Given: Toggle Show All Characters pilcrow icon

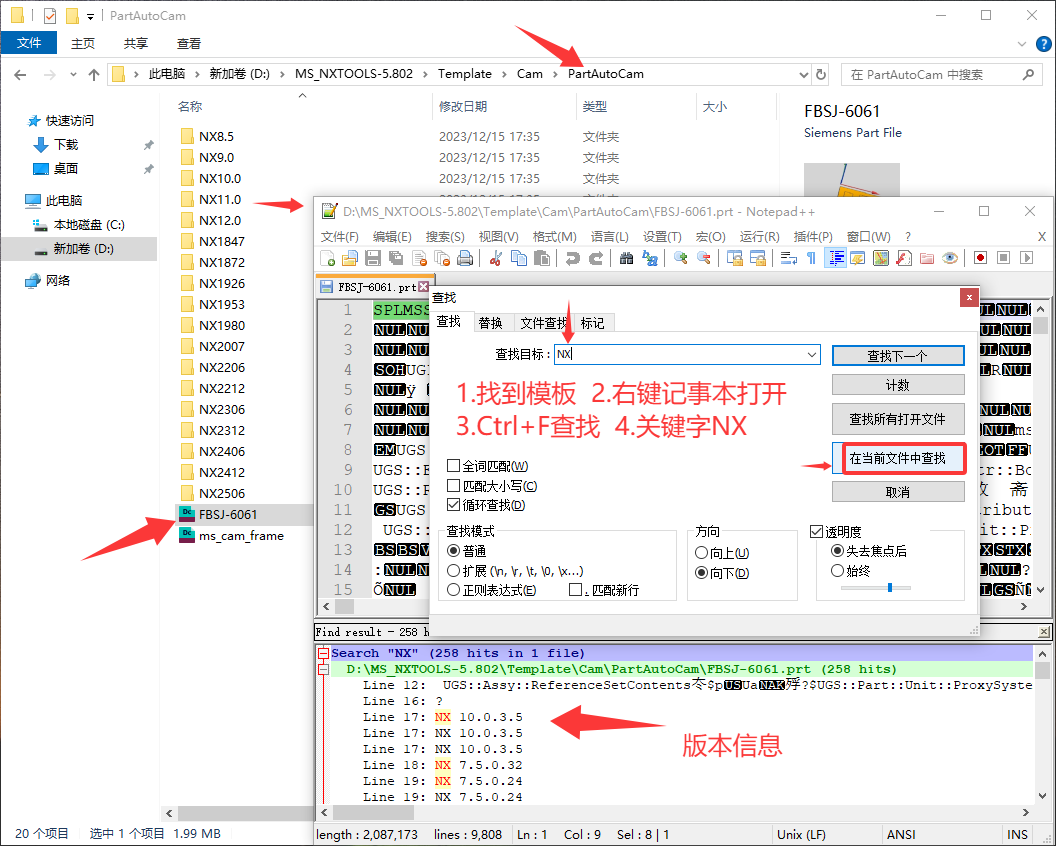Looking at the screenshot, I should (812, 258).
